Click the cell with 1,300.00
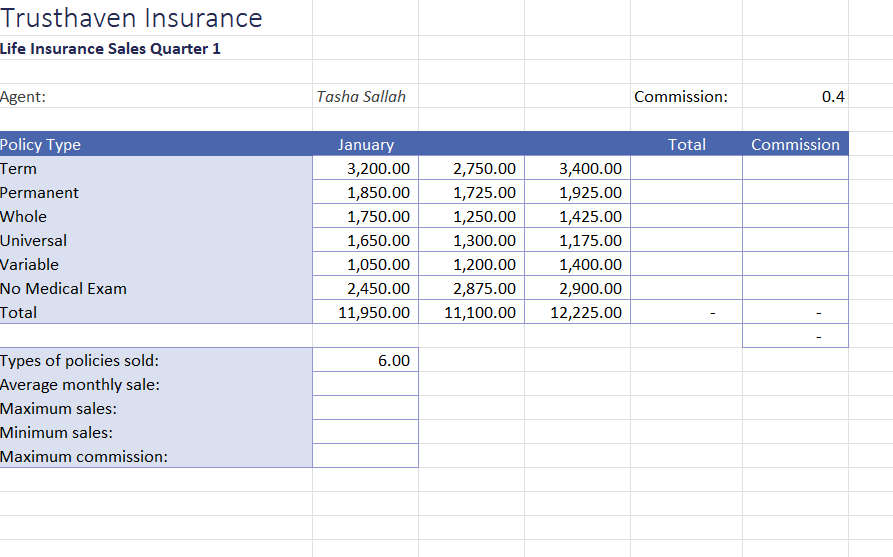The height and width of the screenshot is (557, 893). point(471,240)
